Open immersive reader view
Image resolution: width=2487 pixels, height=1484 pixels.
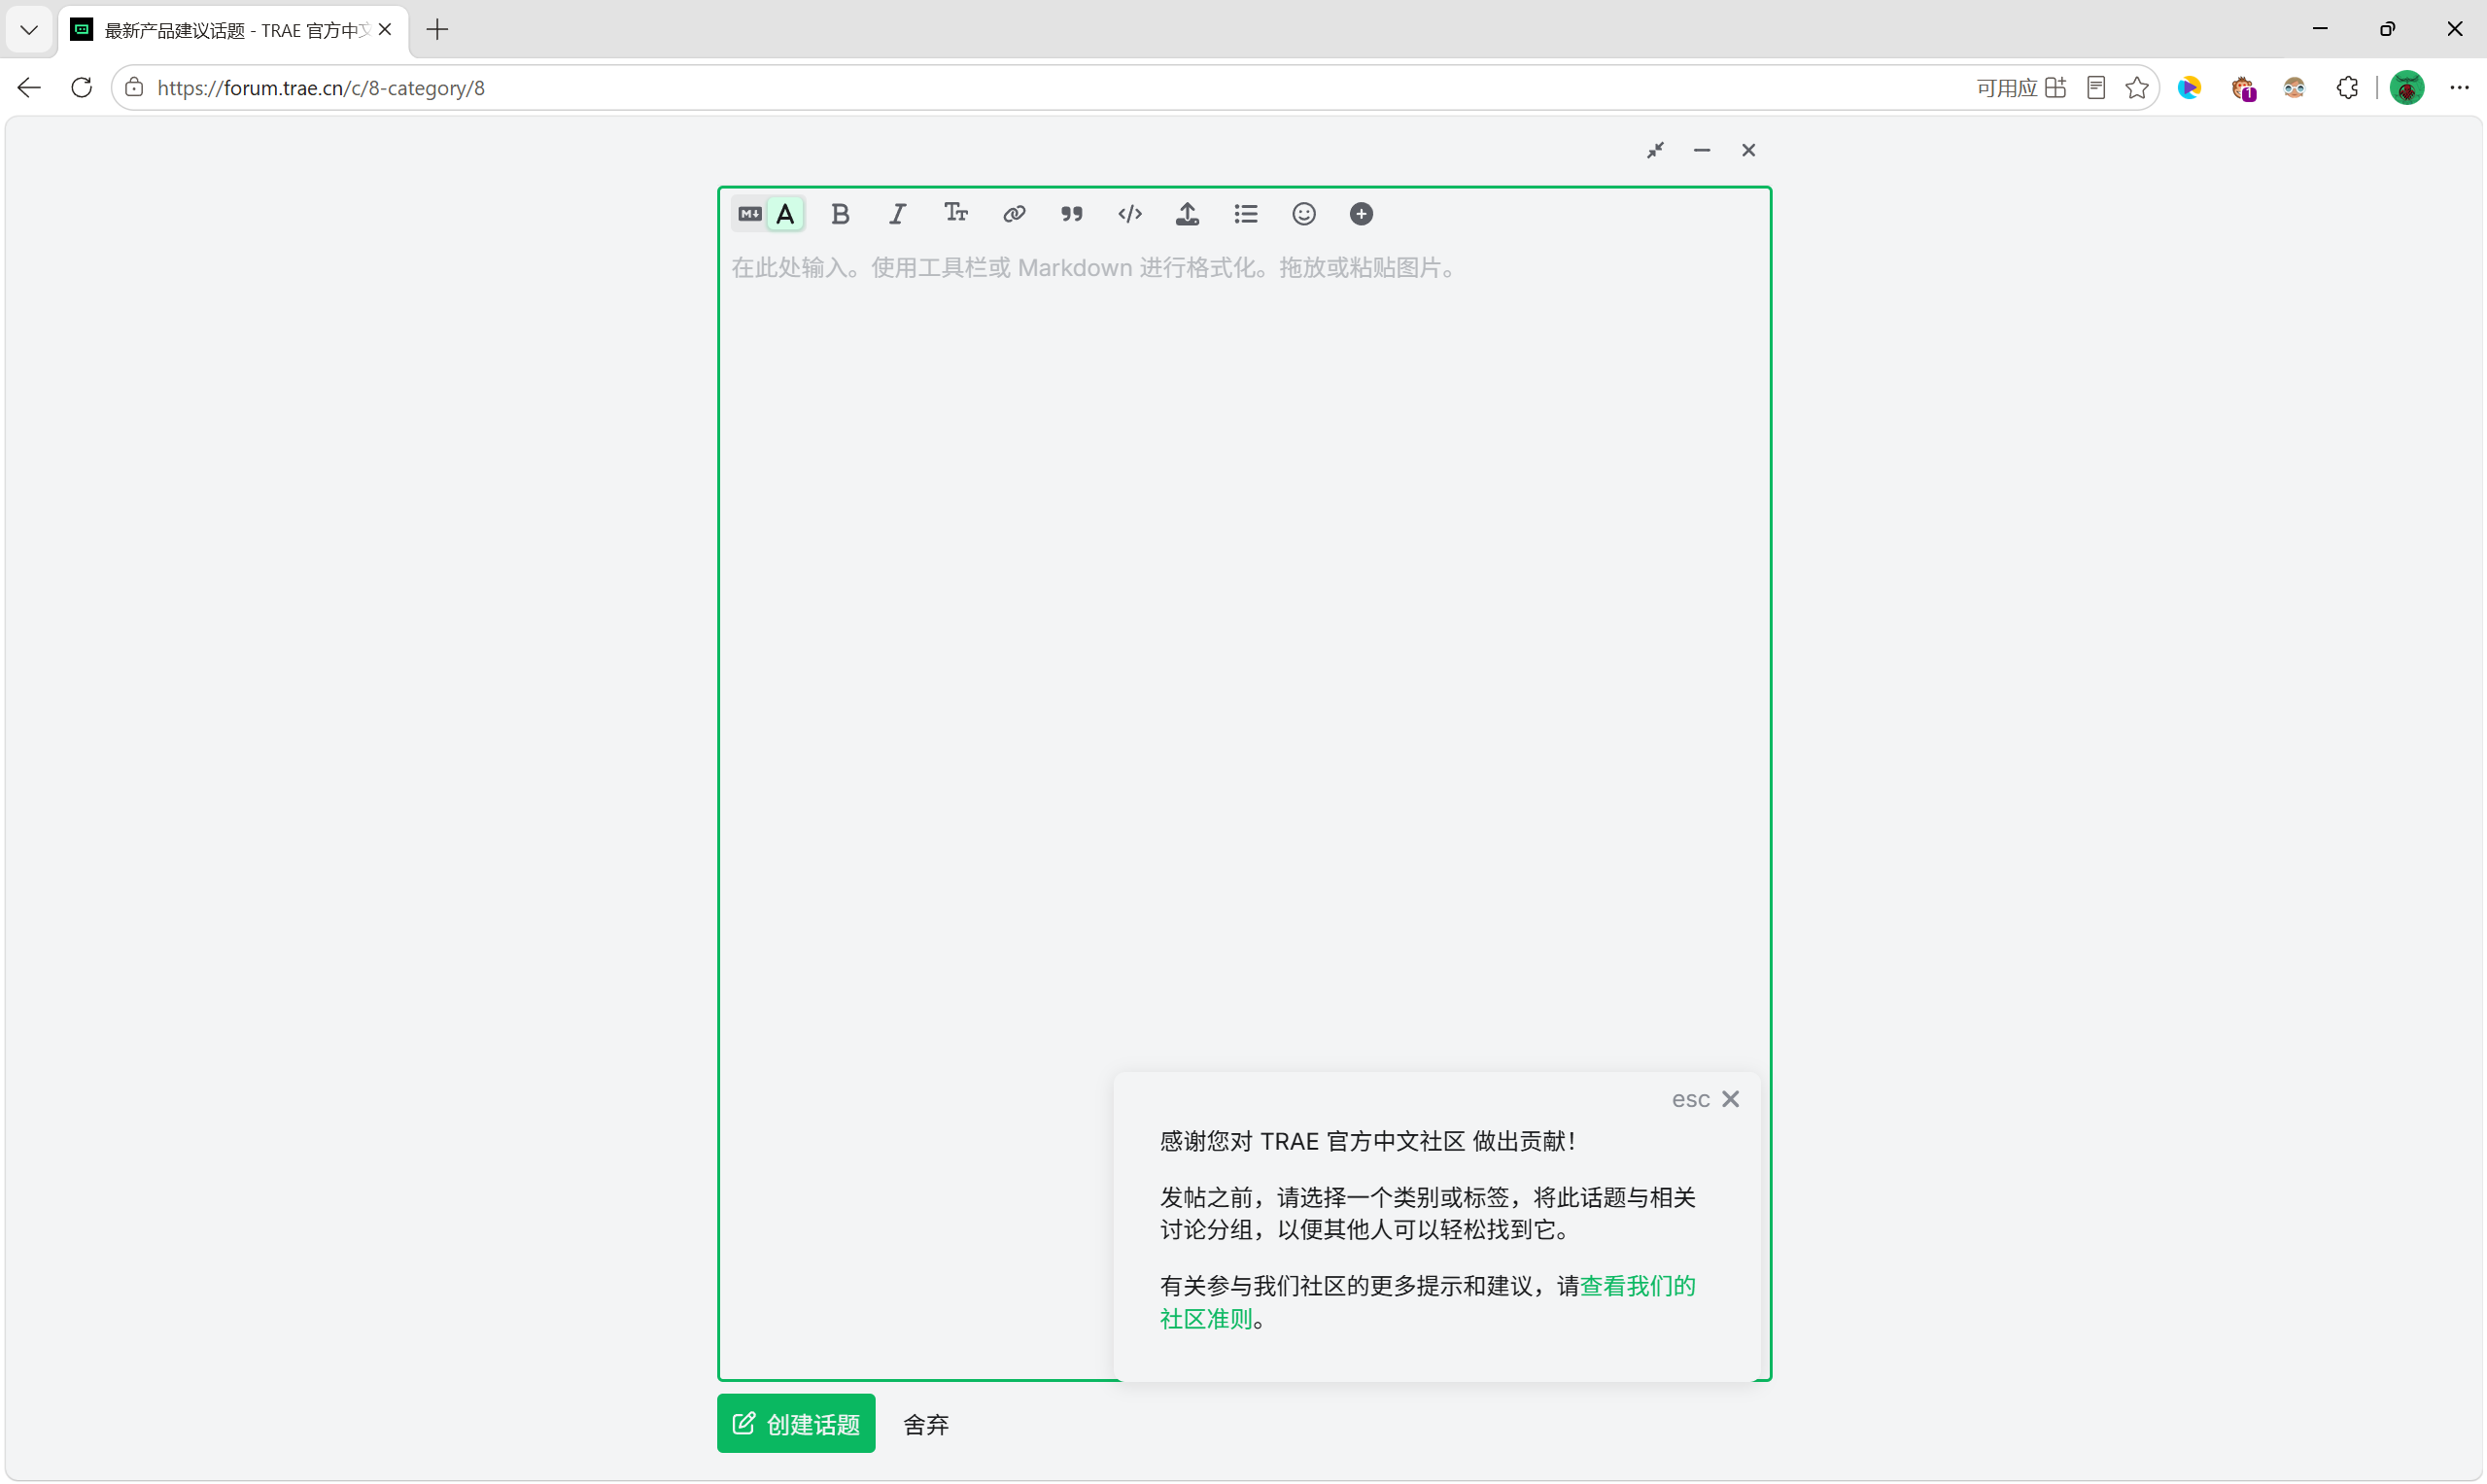click(x=2096, y=88)
